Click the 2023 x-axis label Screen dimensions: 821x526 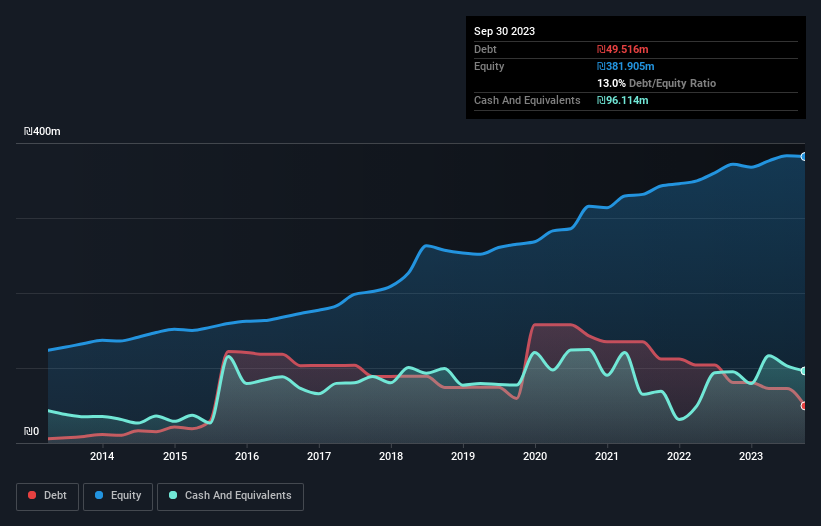[751, 456]
